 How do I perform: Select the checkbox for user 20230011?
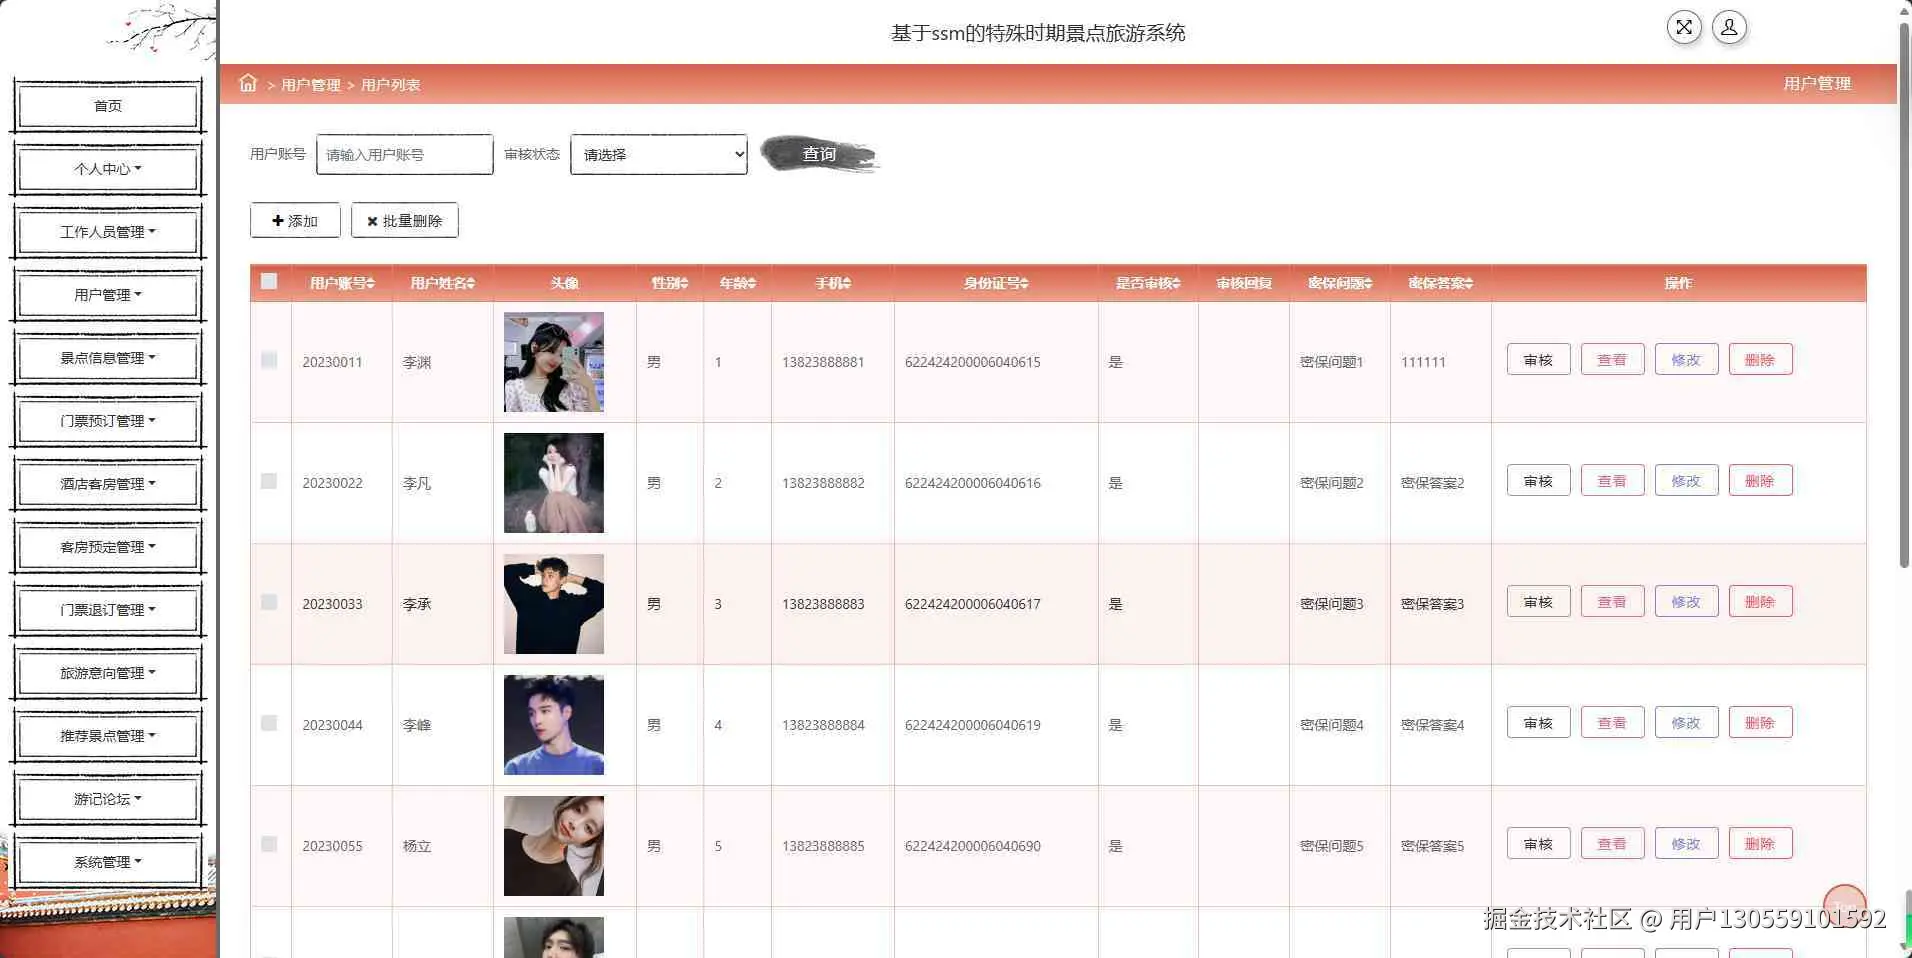point(269,360)
